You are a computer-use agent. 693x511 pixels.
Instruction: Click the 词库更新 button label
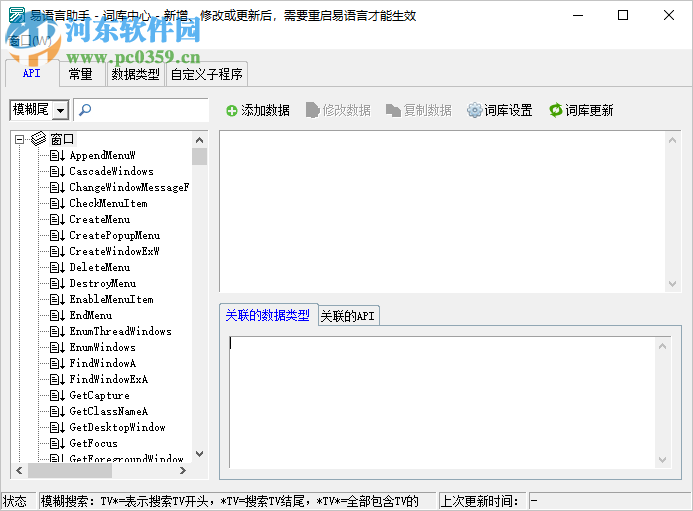(x=589, y=111)
